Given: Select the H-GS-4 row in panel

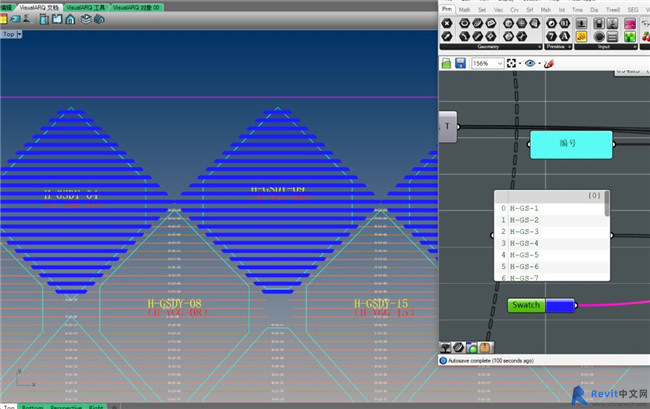Looking at the screenshot, I should point(551,243).
